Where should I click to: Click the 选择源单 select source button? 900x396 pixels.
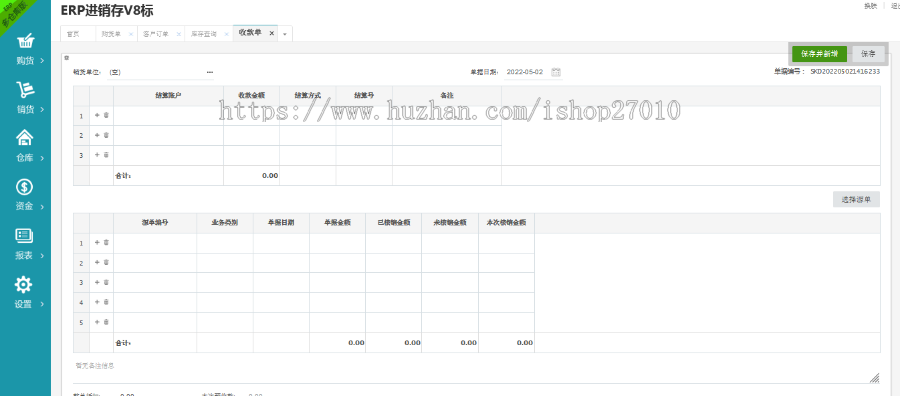pyautogui.click(x=856, y=200)
